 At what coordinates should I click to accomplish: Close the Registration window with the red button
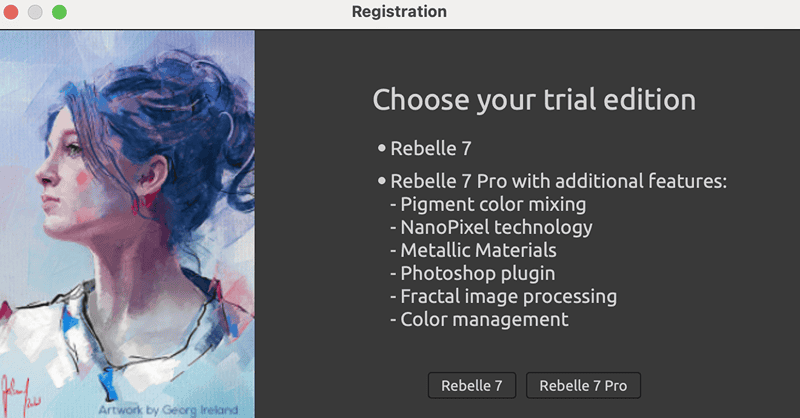[x=11, y=12]
